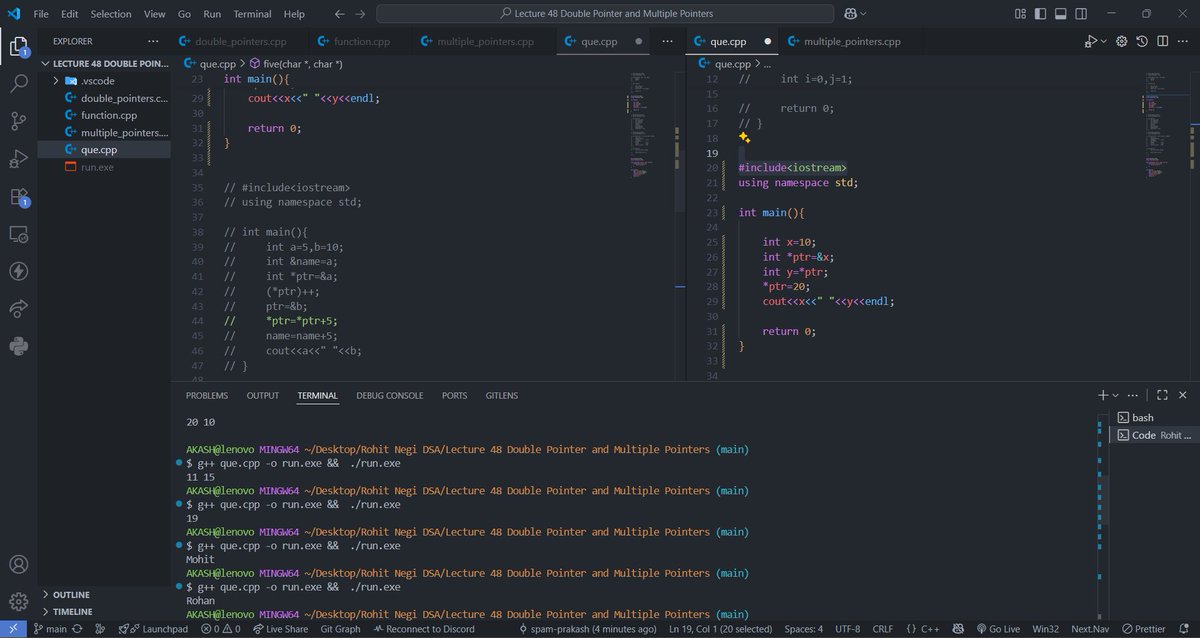
Task: Open the Run and Debug view
Action: click(18, 159)
